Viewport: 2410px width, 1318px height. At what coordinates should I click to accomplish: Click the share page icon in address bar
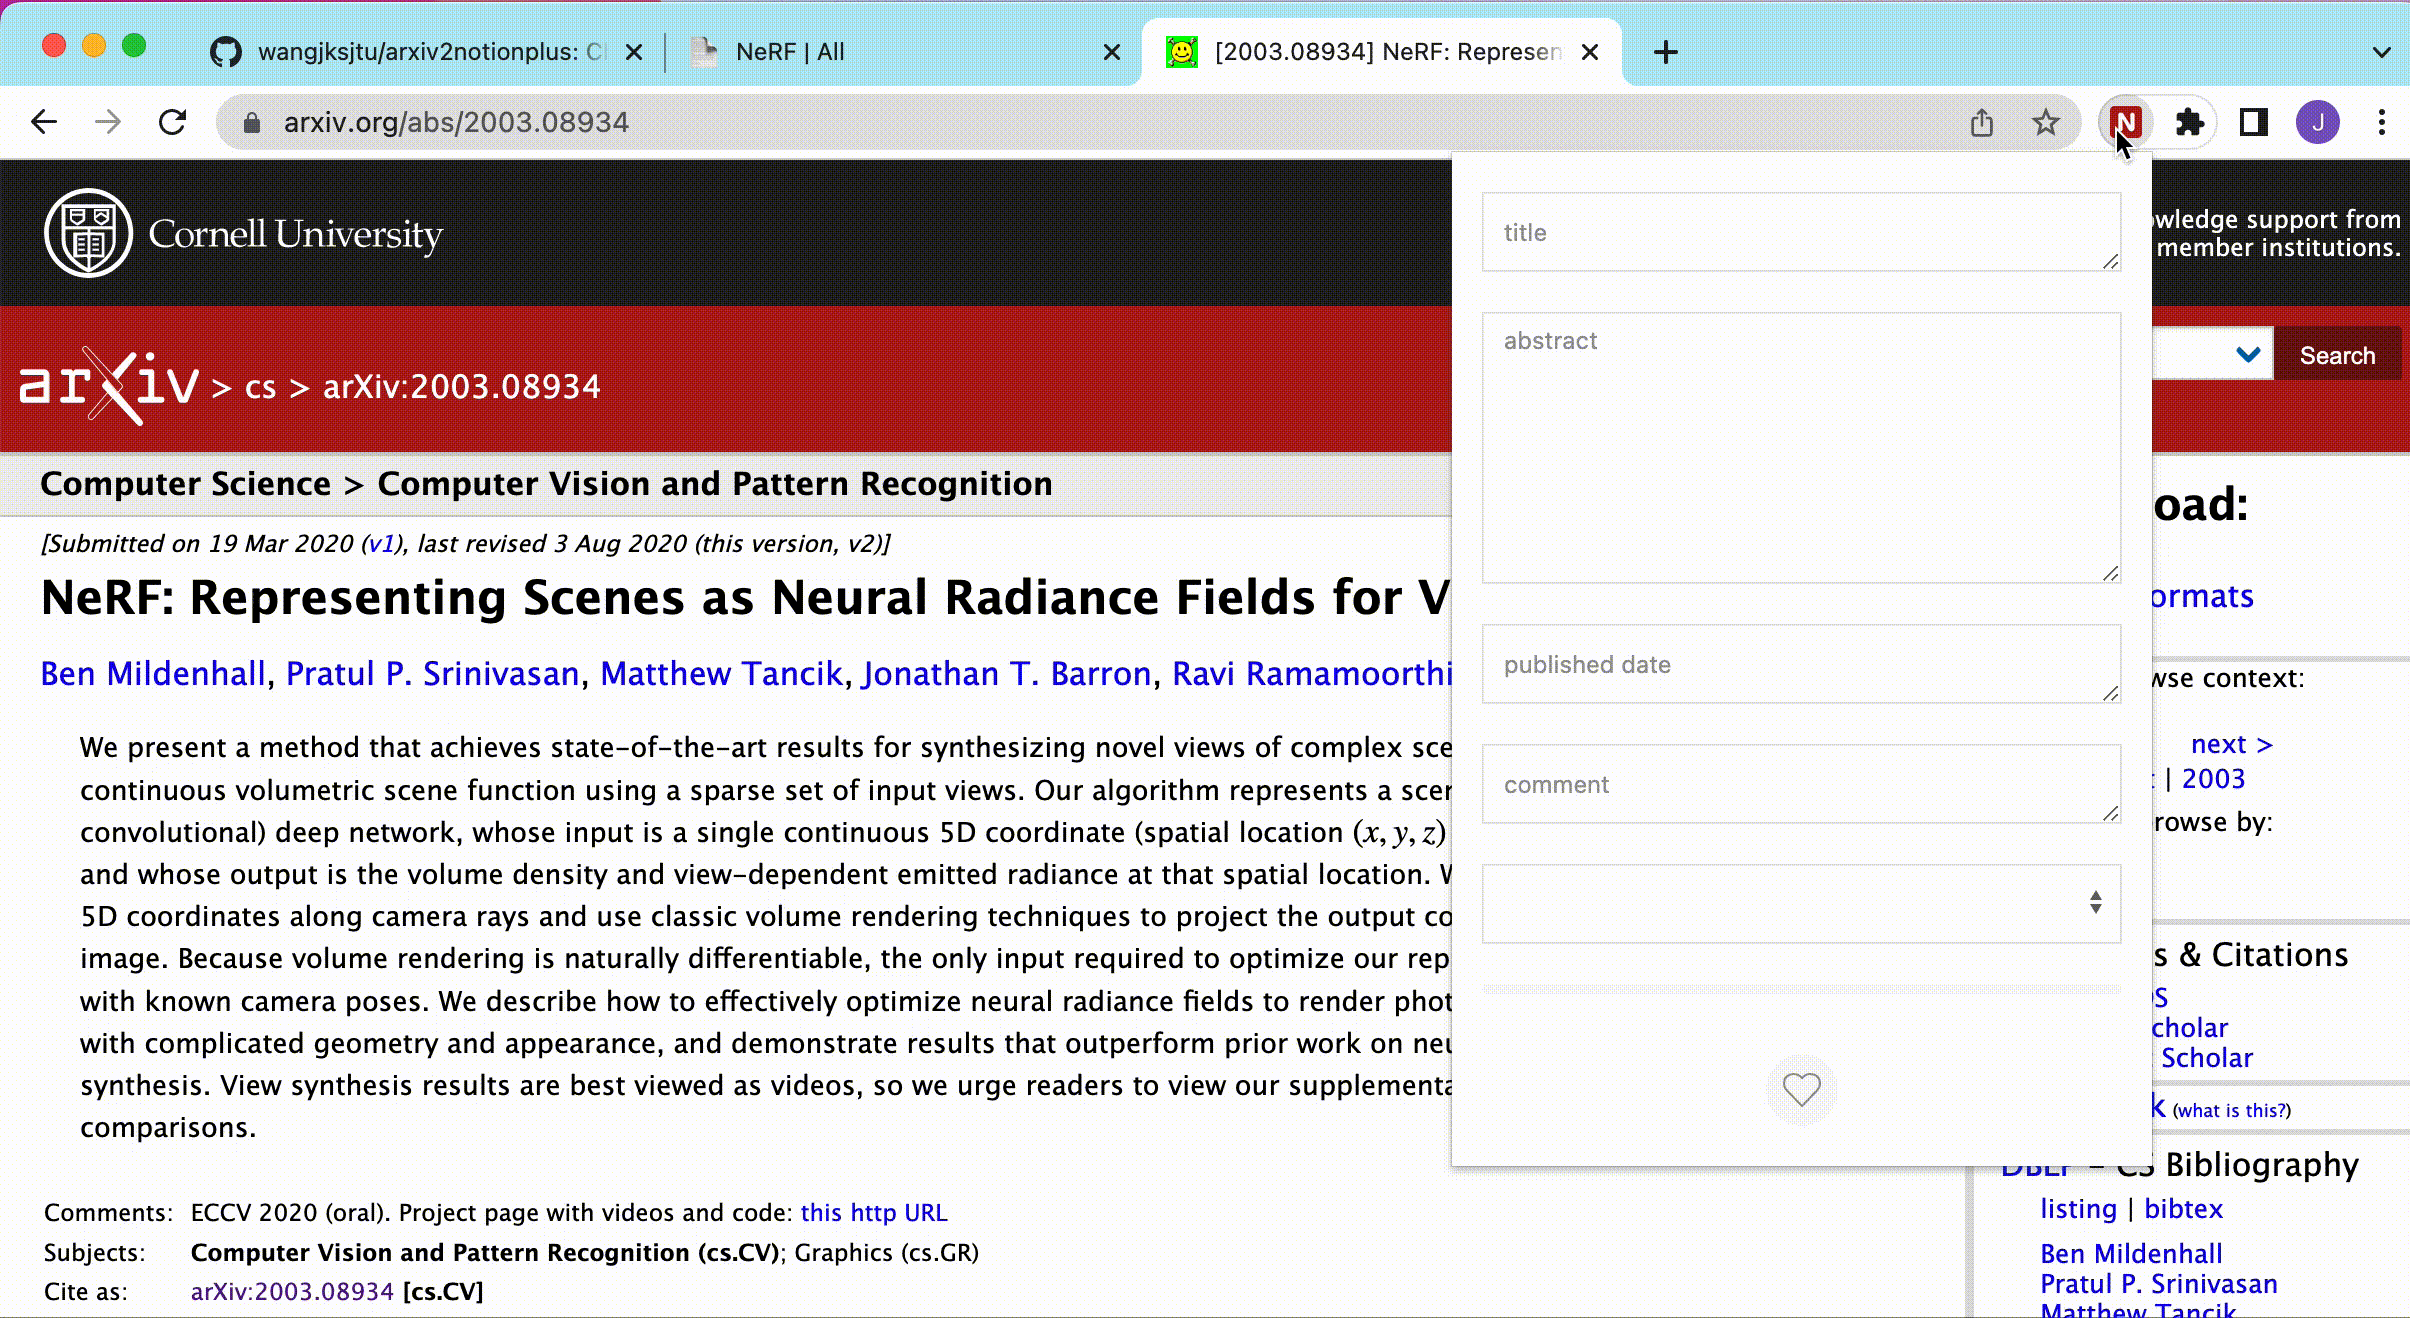pyautogui.click(x=1981, y=122)
